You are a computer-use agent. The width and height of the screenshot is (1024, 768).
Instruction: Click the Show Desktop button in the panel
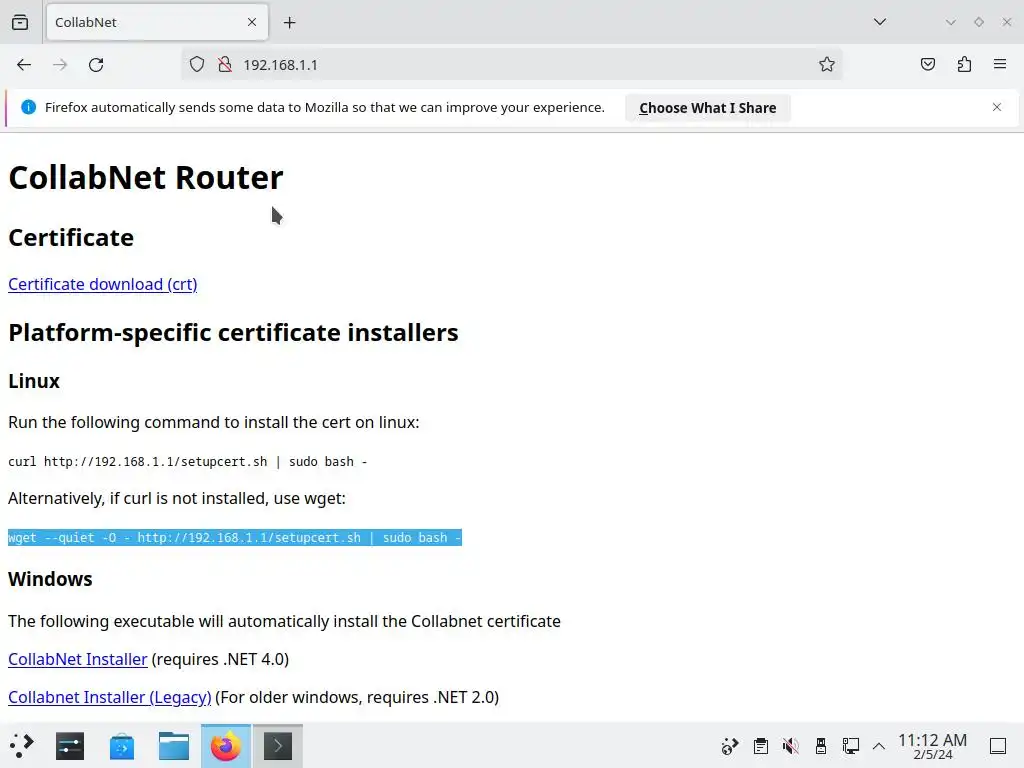998,746
